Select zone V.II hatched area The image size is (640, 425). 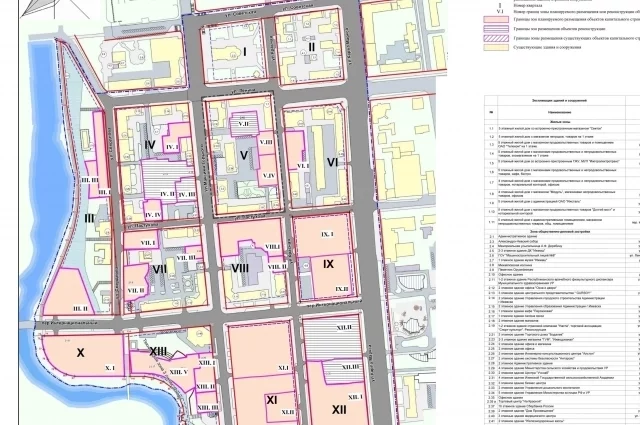(243, 122)
